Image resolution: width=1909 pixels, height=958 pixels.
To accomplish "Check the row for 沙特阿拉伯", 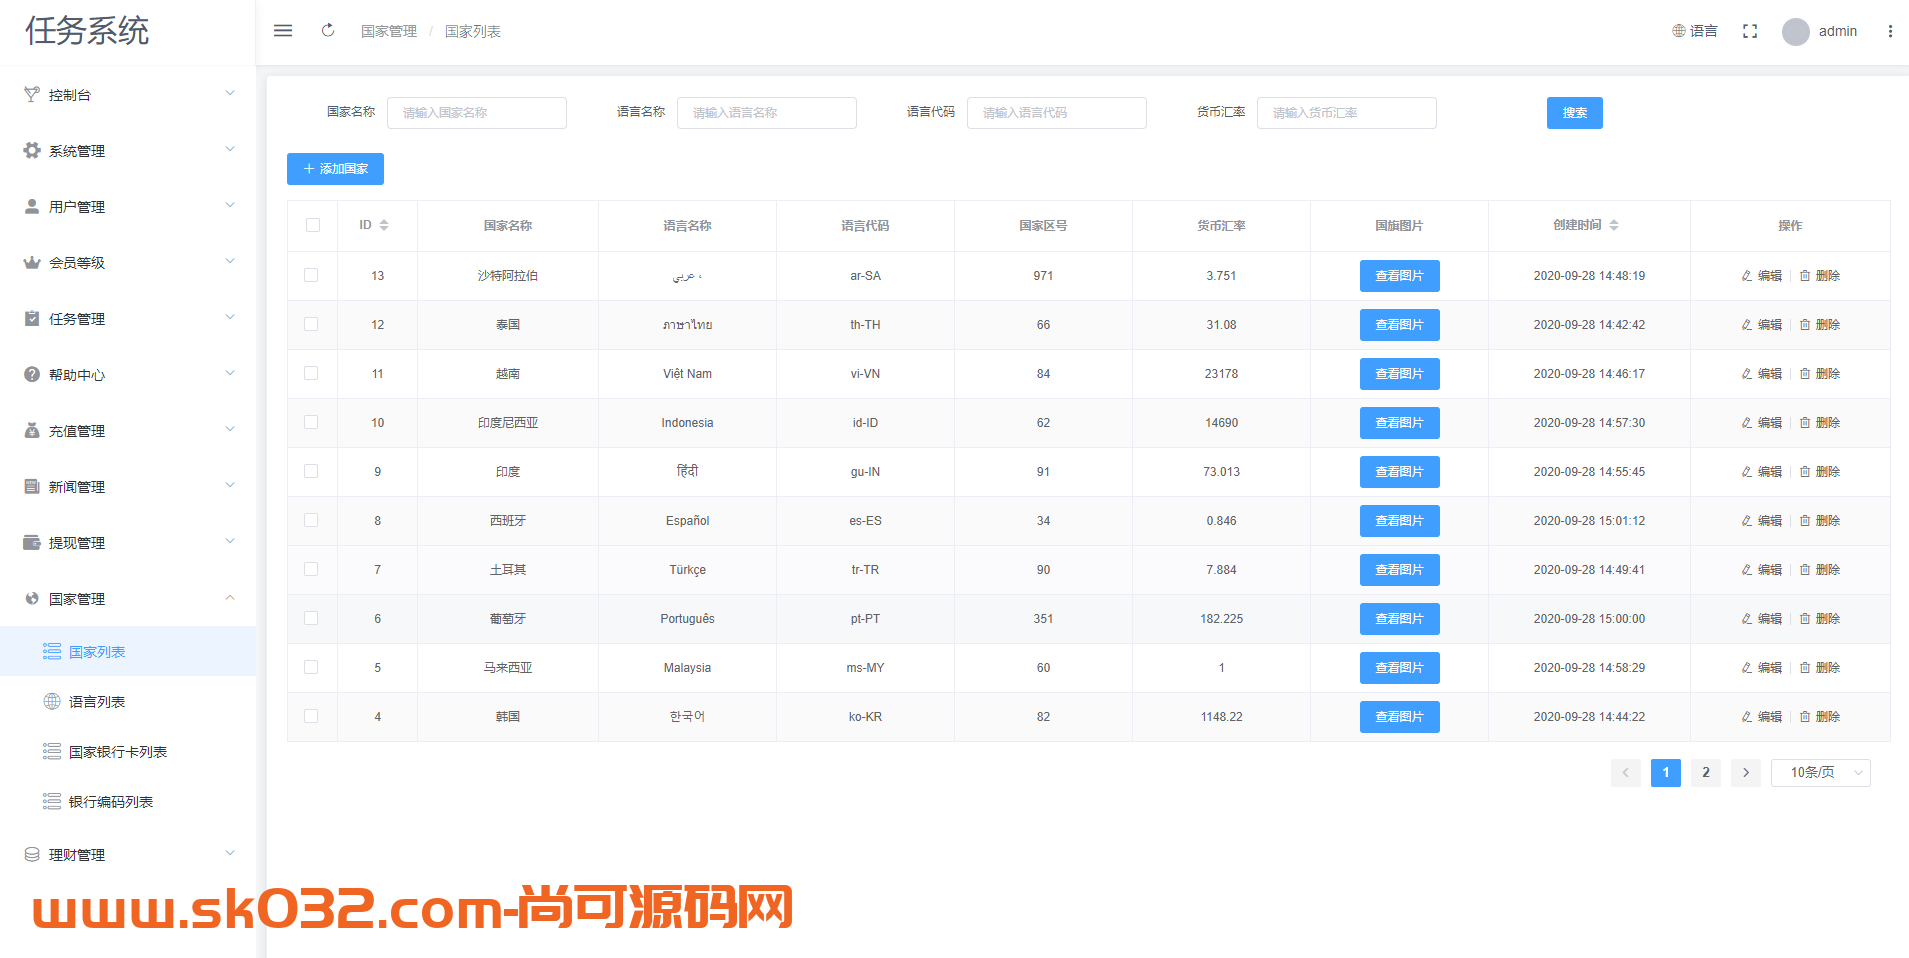I will click(311, 275).
